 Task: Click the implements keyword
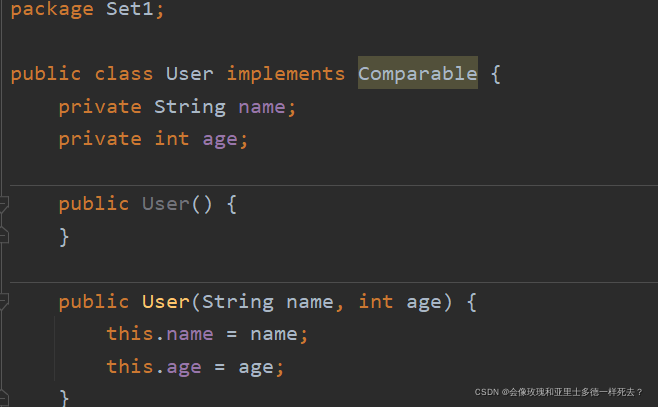click(286, 74)
